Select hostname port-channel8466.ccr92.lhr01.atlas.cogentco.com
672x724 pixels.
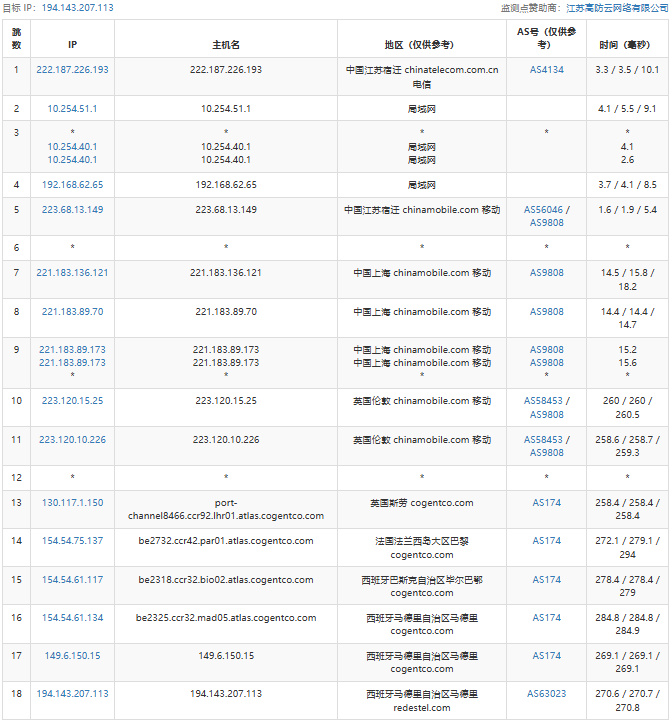226,509
